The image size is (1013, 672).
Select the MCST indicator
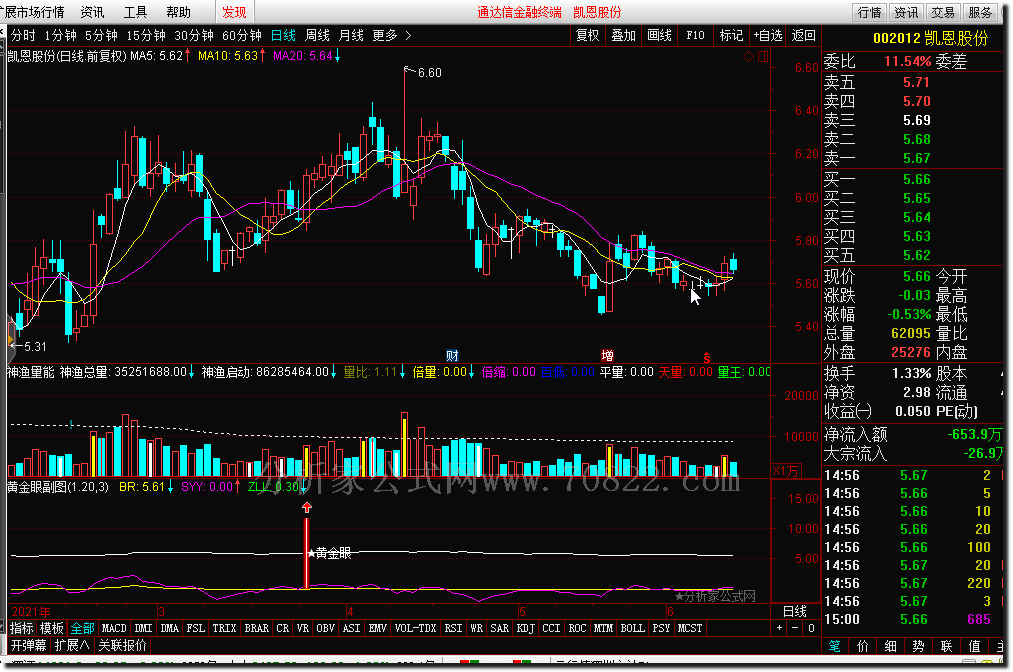pyautogui.click(x=689, y=628)
